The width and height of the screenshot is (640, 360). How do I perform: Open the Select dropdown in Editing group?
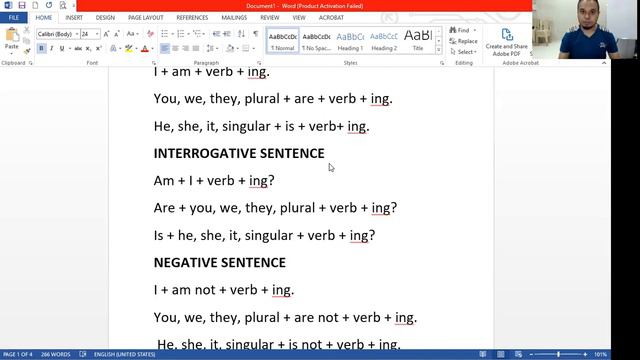(x=463, y=52)
